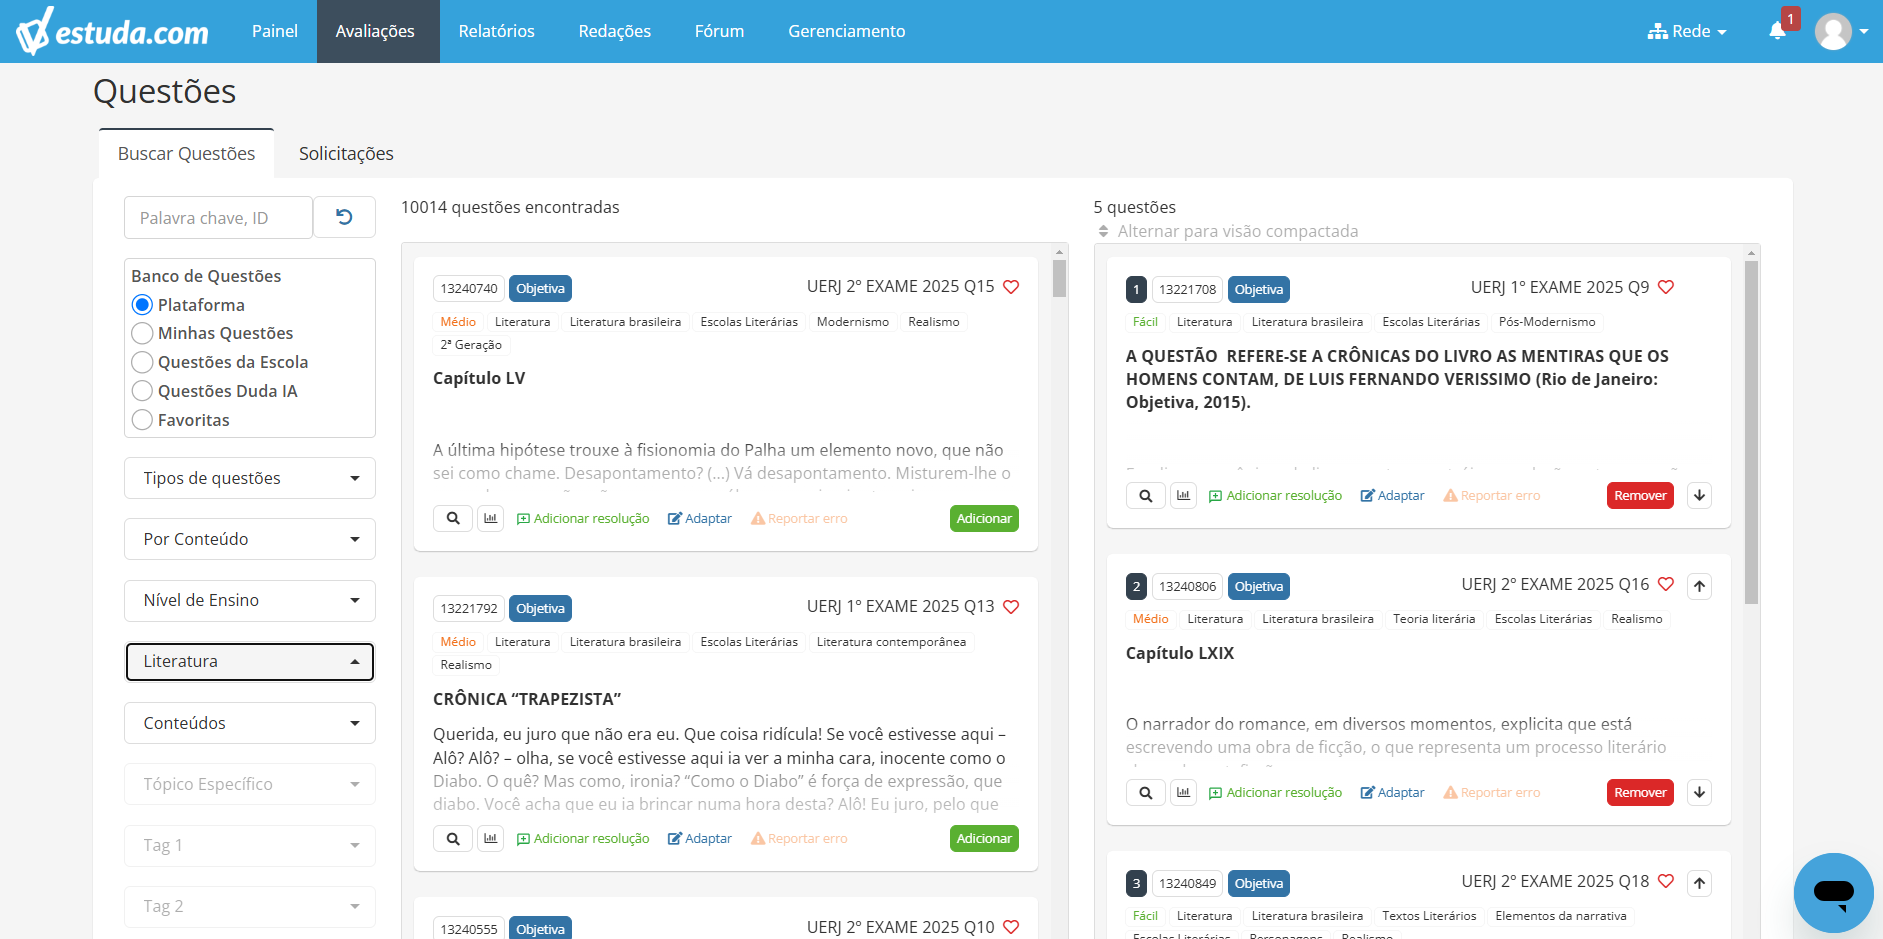Expand the Por Conteúdo dropdown

click(x=250, y=539)
